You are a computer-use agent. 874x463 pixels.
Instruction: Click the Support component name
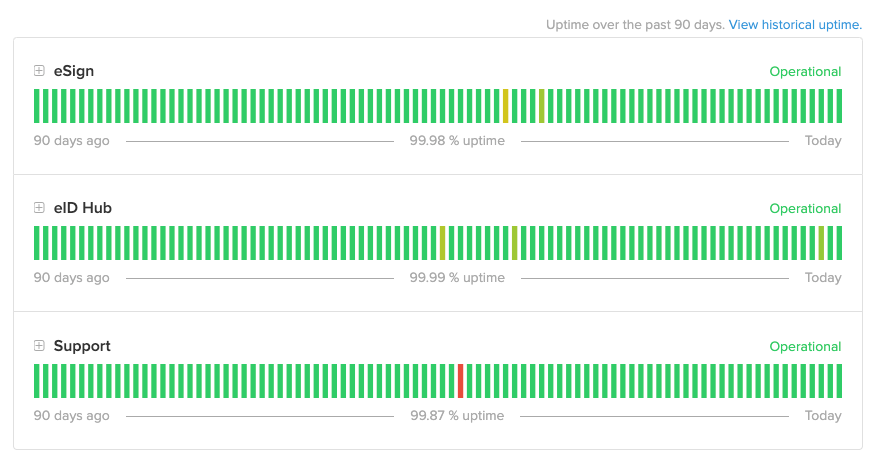coord(82,346)
